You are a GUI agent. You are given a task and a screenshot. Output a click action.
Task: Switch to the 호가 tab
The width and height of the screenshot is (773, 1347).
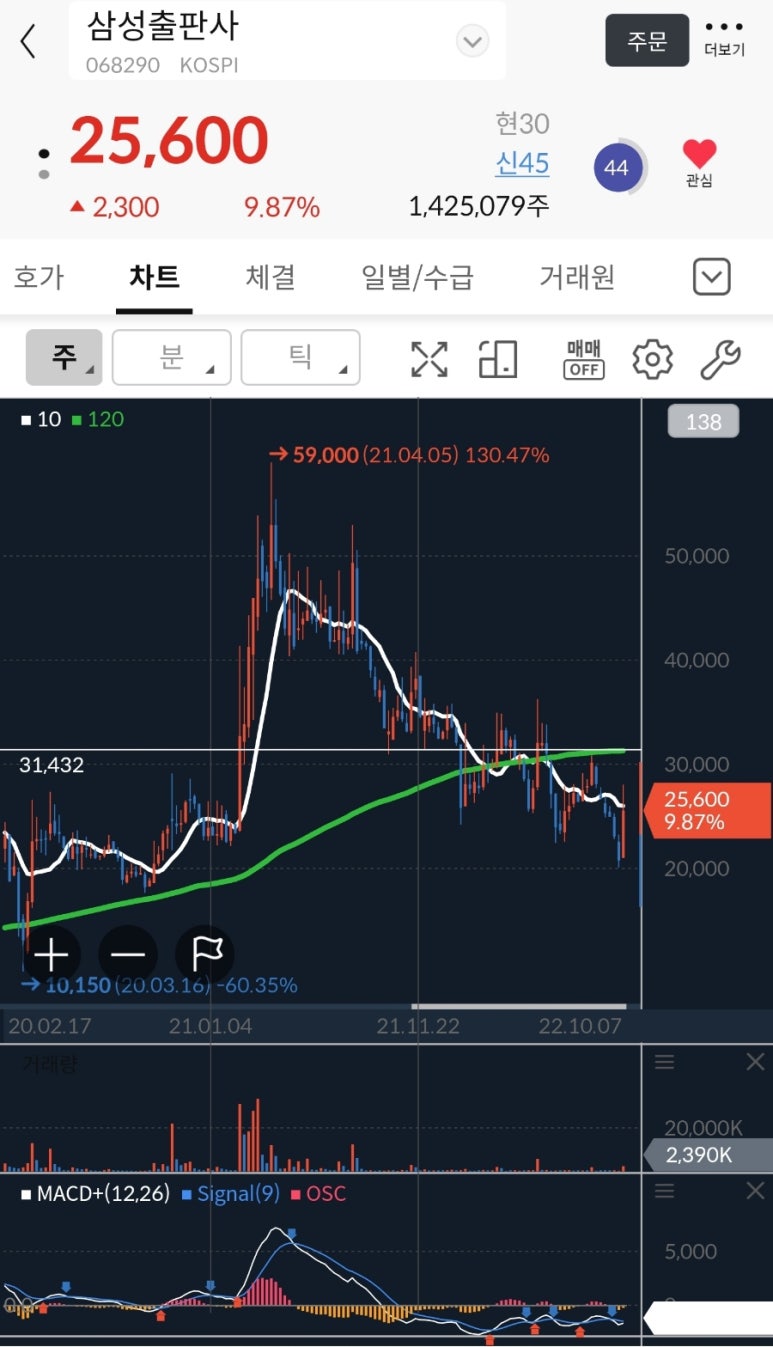[39, 277]
